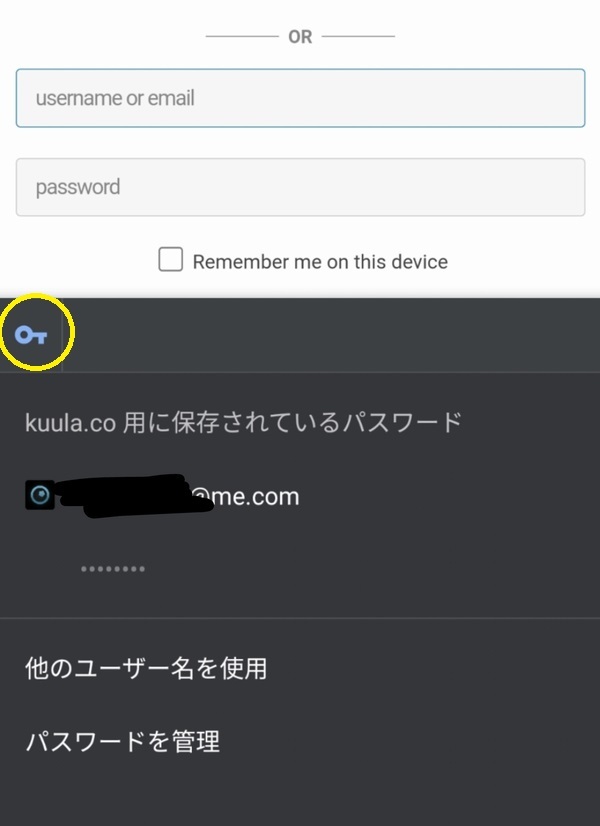Click the separator above 他のユーザー名を使用
Image resolution: width=600 pixels, height=826 pixels.
pyautogui.click(x=300, y=618)
